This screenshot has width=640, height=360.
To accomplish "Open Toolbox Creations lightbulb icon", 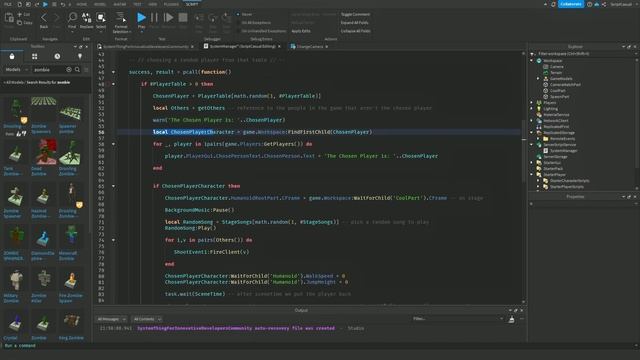I will (80, 56).
